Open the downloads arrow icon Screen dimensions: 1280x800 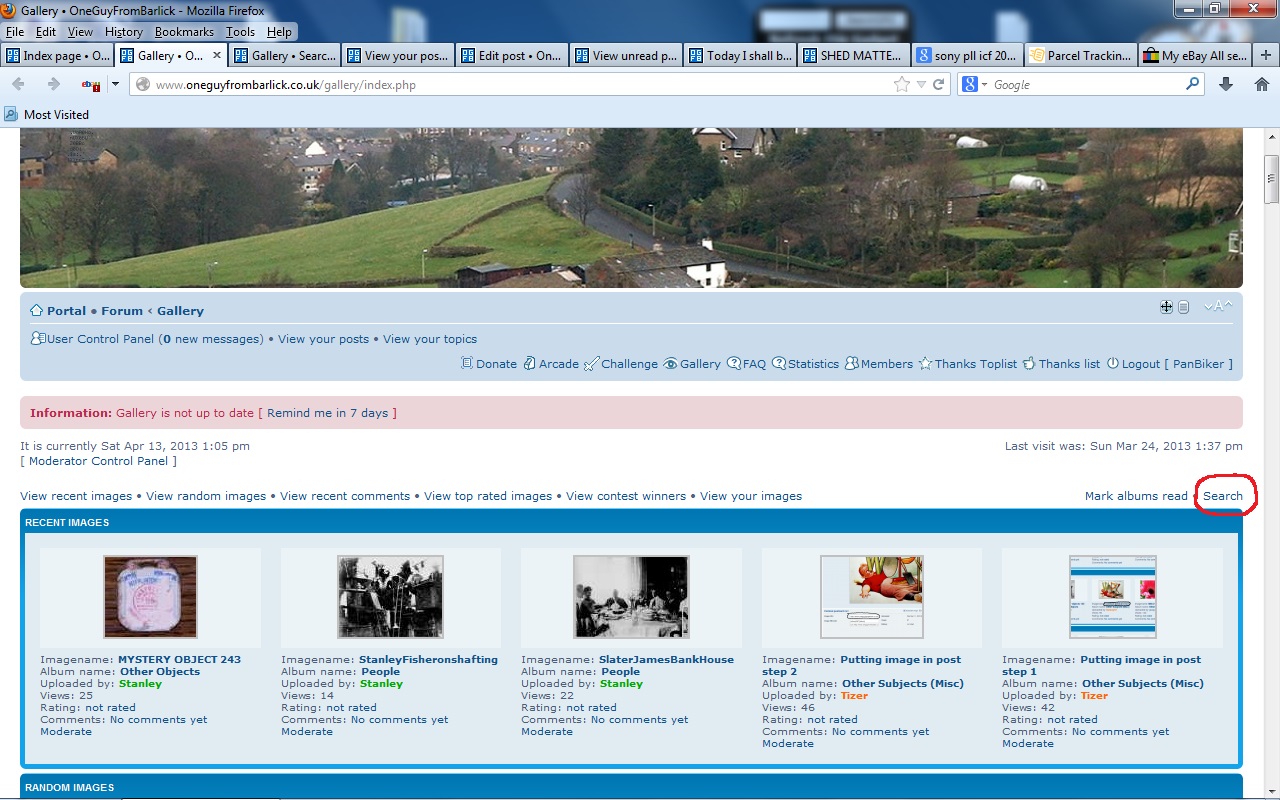[x=1226, y=85]
